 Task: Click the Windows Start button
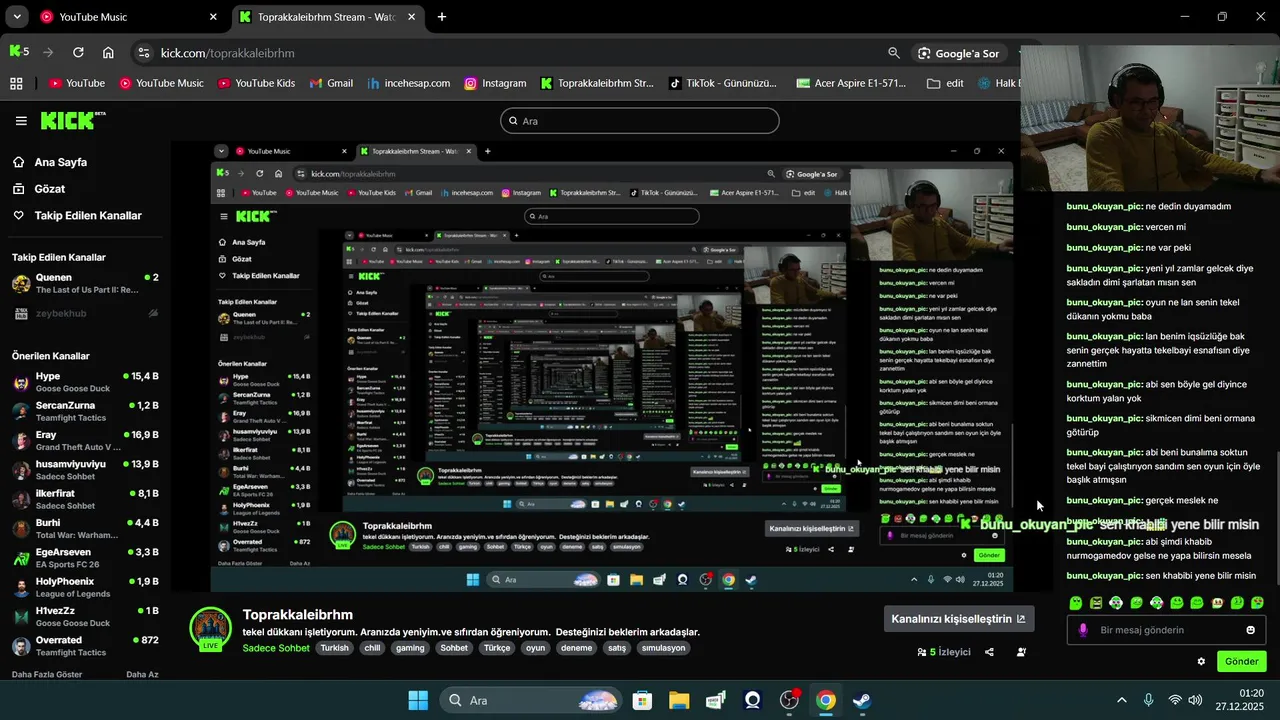(x=418, y=700)
